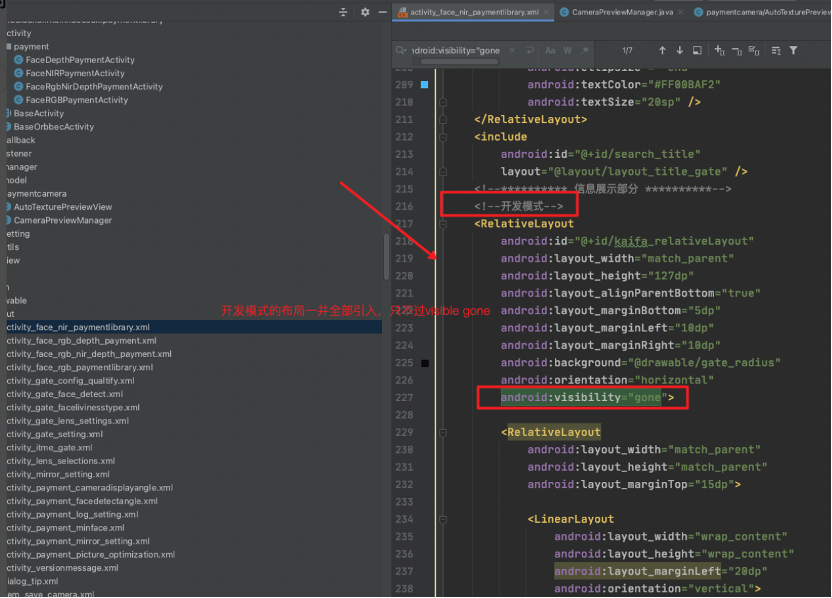Select activity_gate_lens_settings.xml file

click(67, 421)
